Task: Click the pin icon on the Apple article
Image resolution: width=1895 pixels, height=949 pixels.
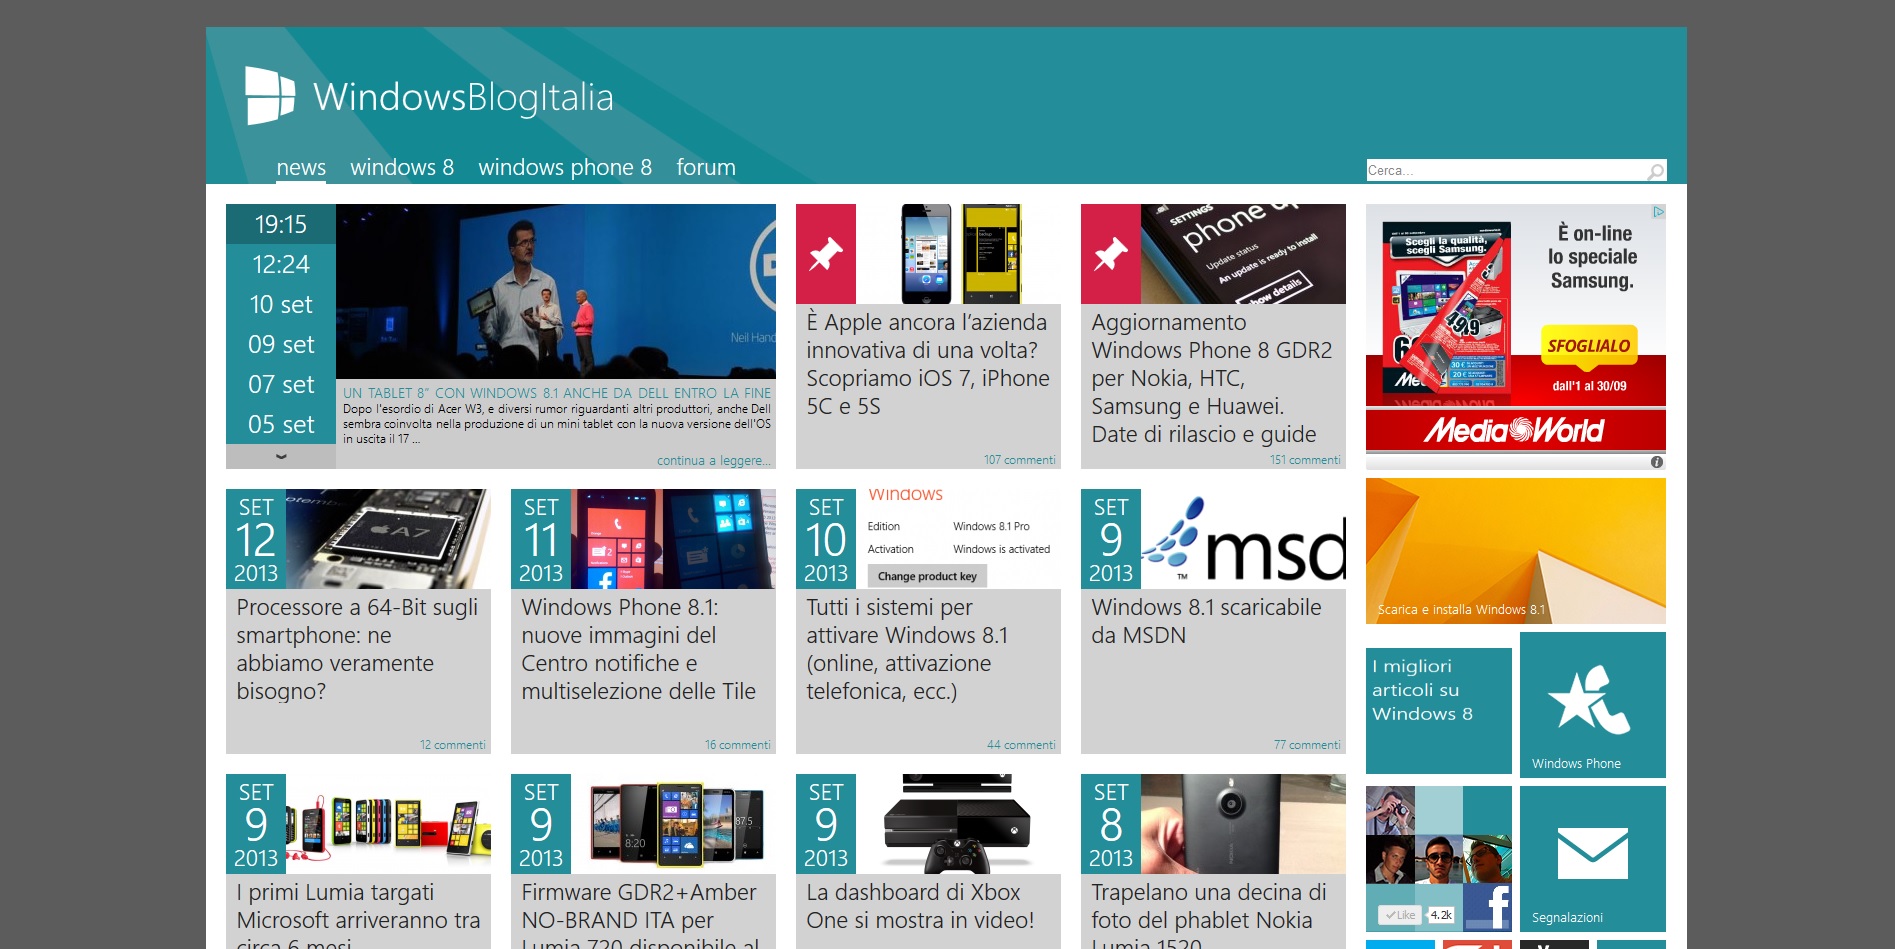Action: [826, 254]
